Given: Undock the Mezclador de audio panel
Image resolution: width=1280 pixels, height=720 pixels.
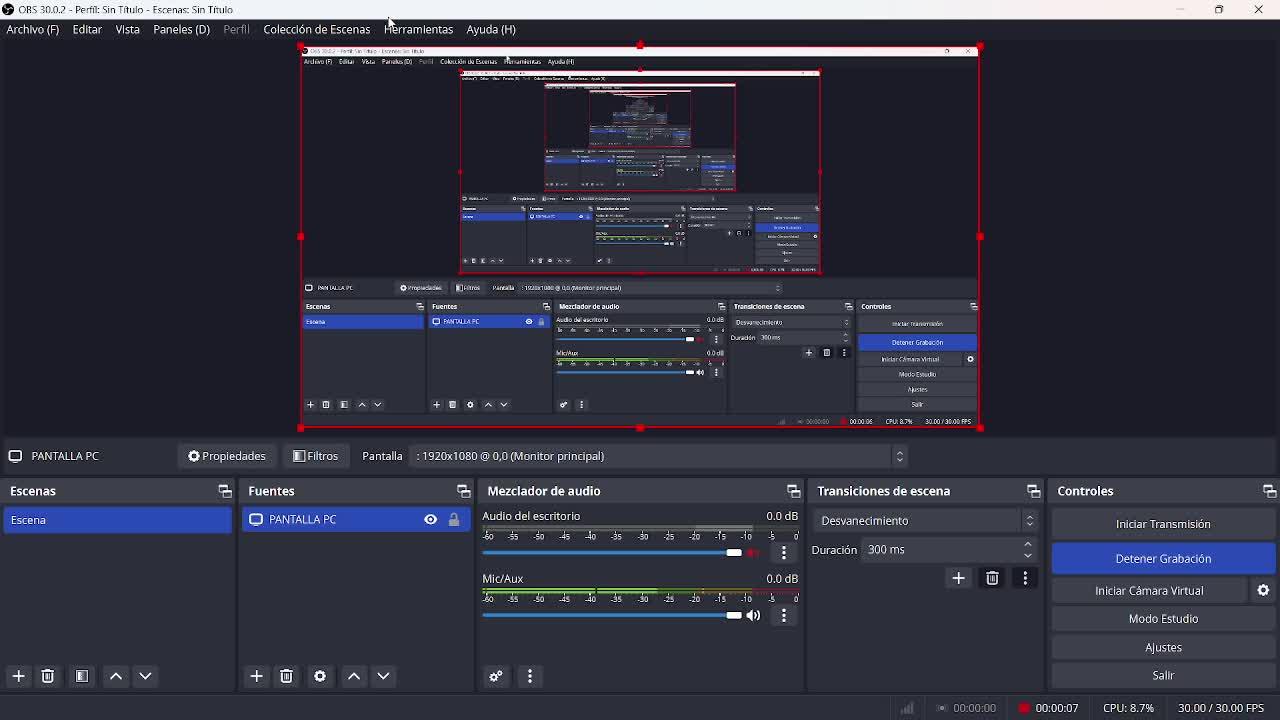Looking at the screenshot, I should (x=793, y=491).
